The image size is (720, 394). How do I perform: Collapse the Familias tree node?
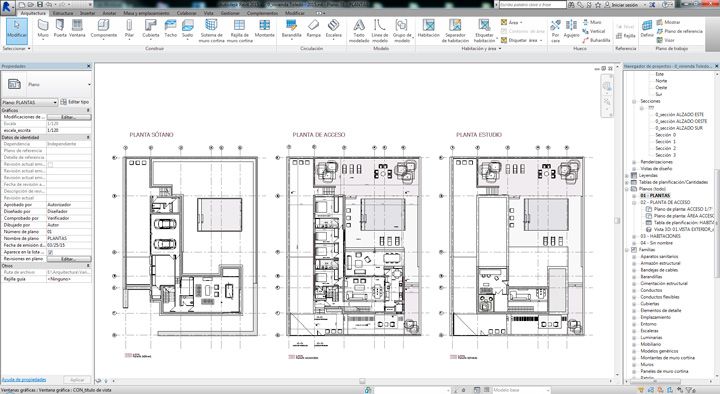(628, 250)
